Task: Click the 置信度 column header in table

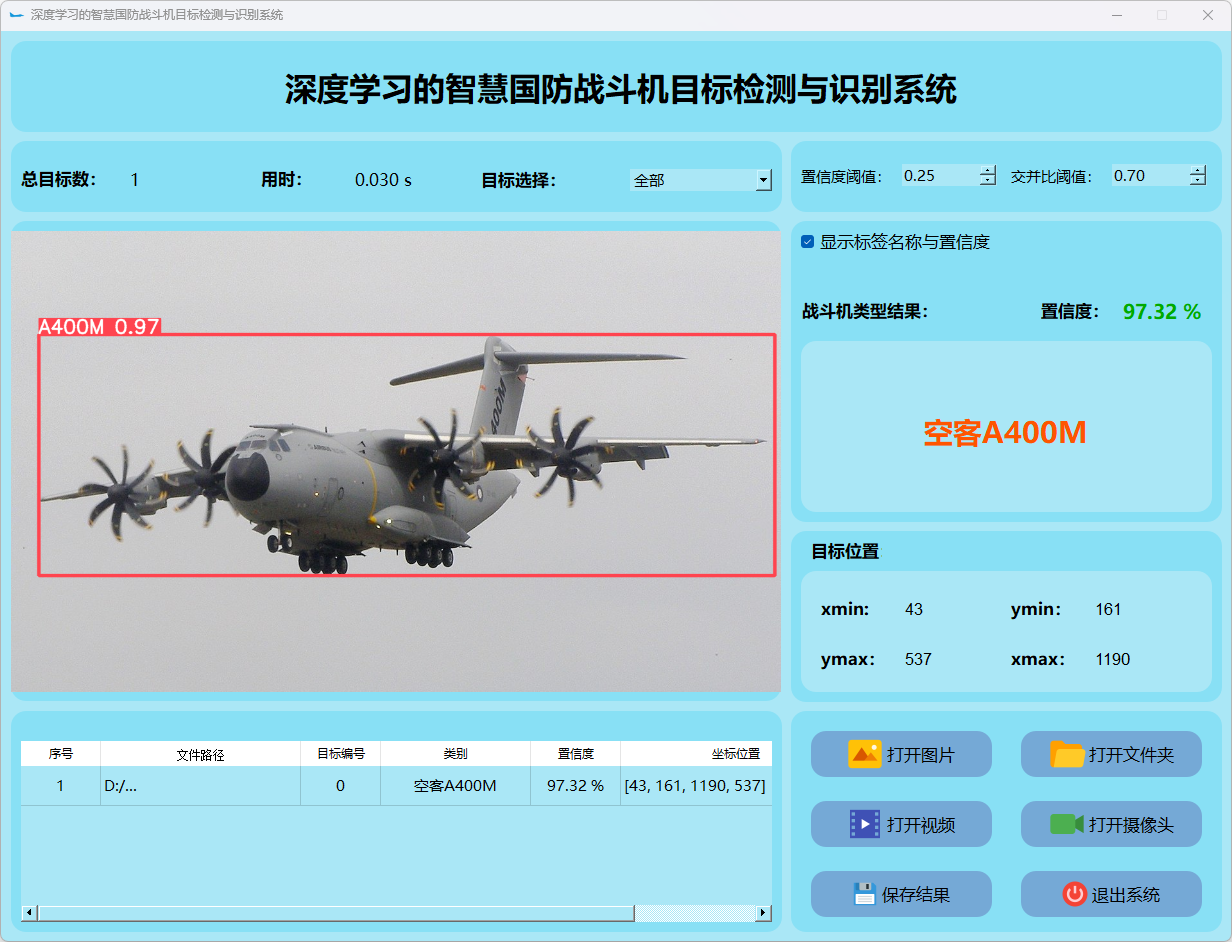Action: (576, 754)
